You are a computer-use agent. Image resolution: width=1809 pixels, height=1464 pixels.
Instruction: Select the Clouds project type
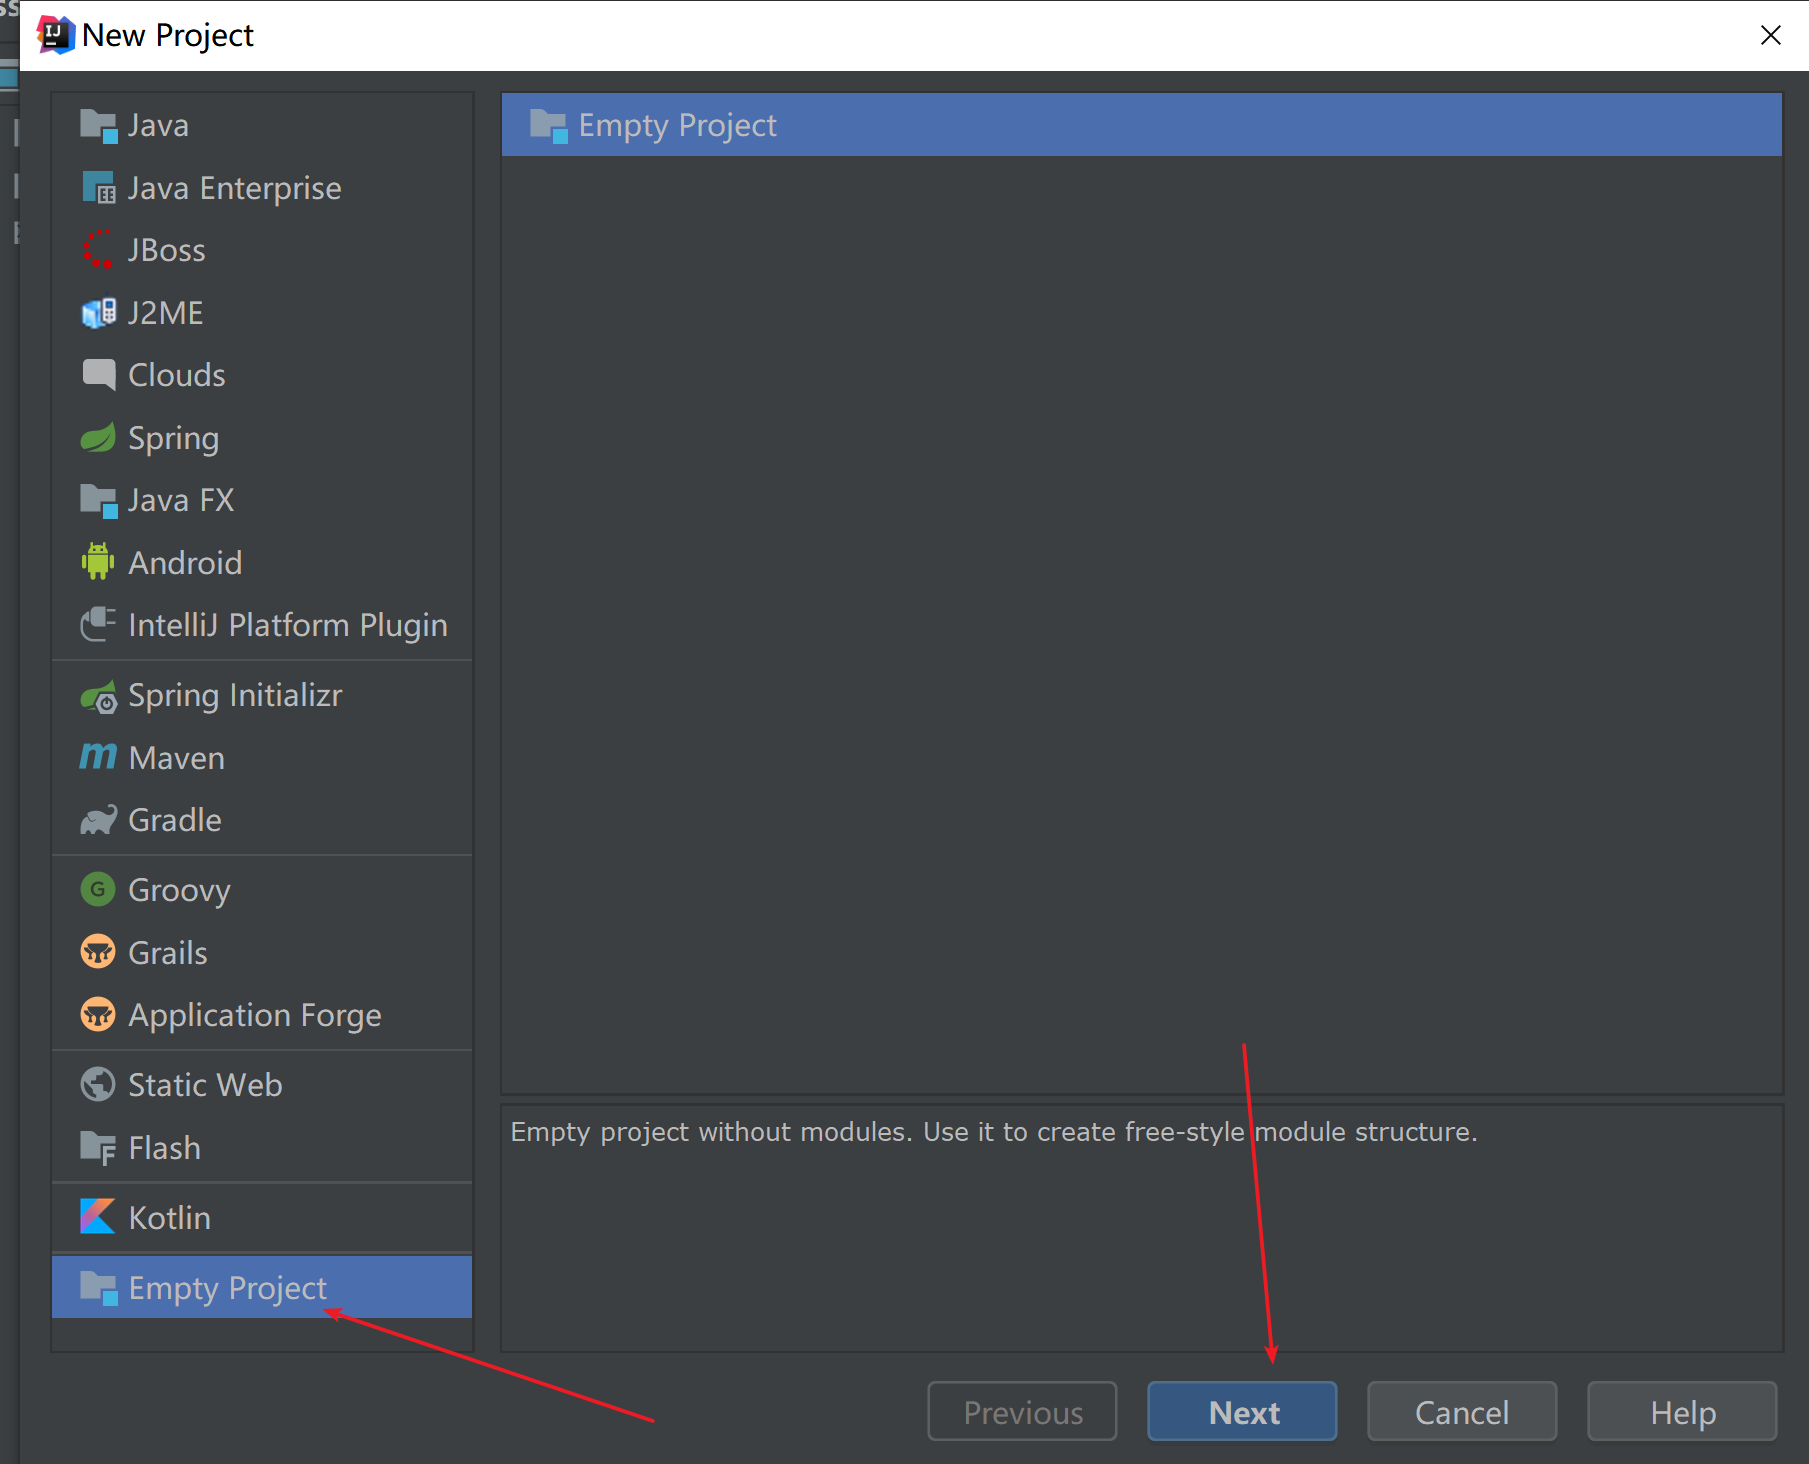click(x=262, y=375)
